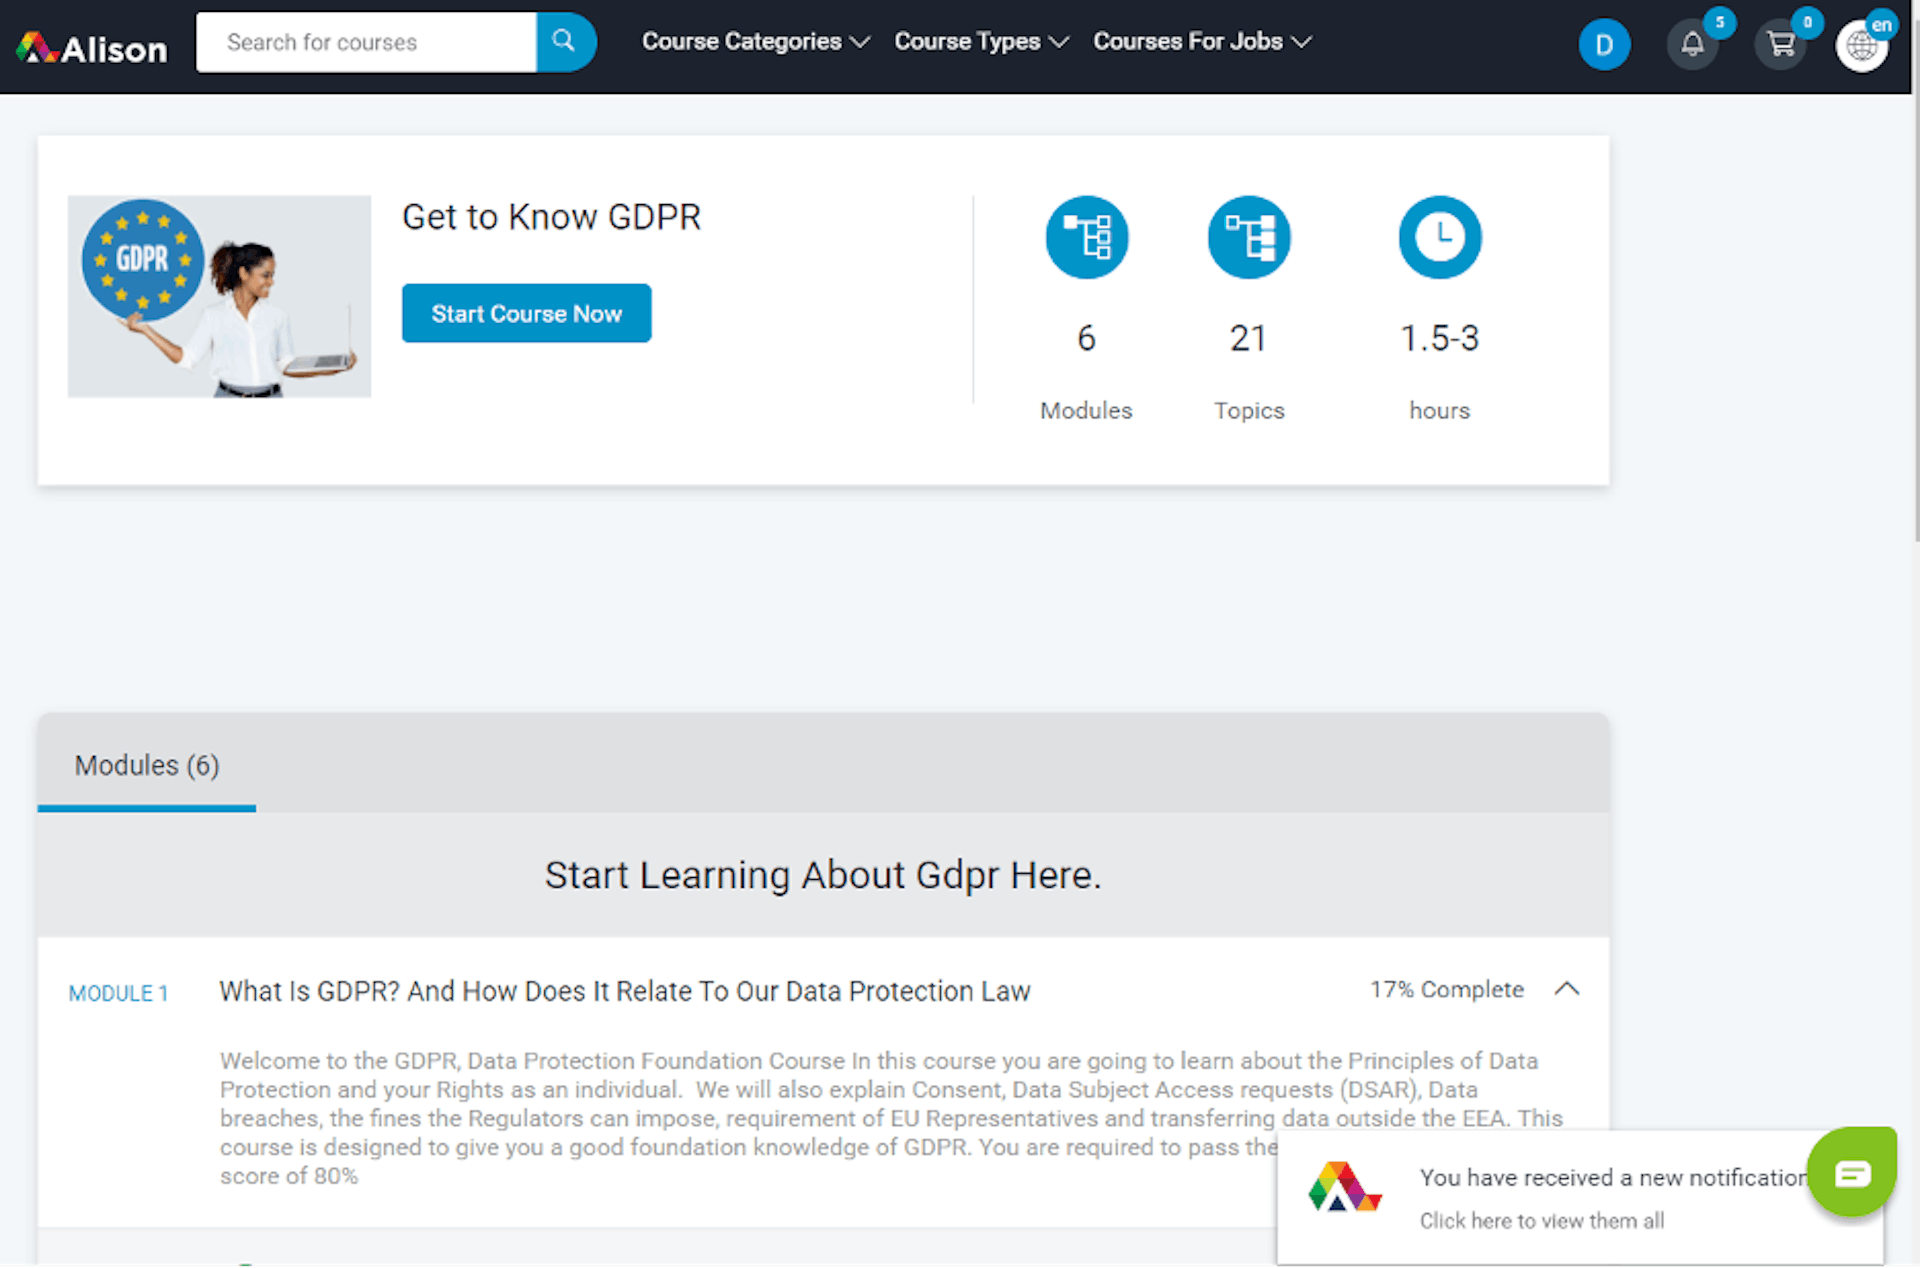Open the chat support button

click(x=1851, y=1173)
